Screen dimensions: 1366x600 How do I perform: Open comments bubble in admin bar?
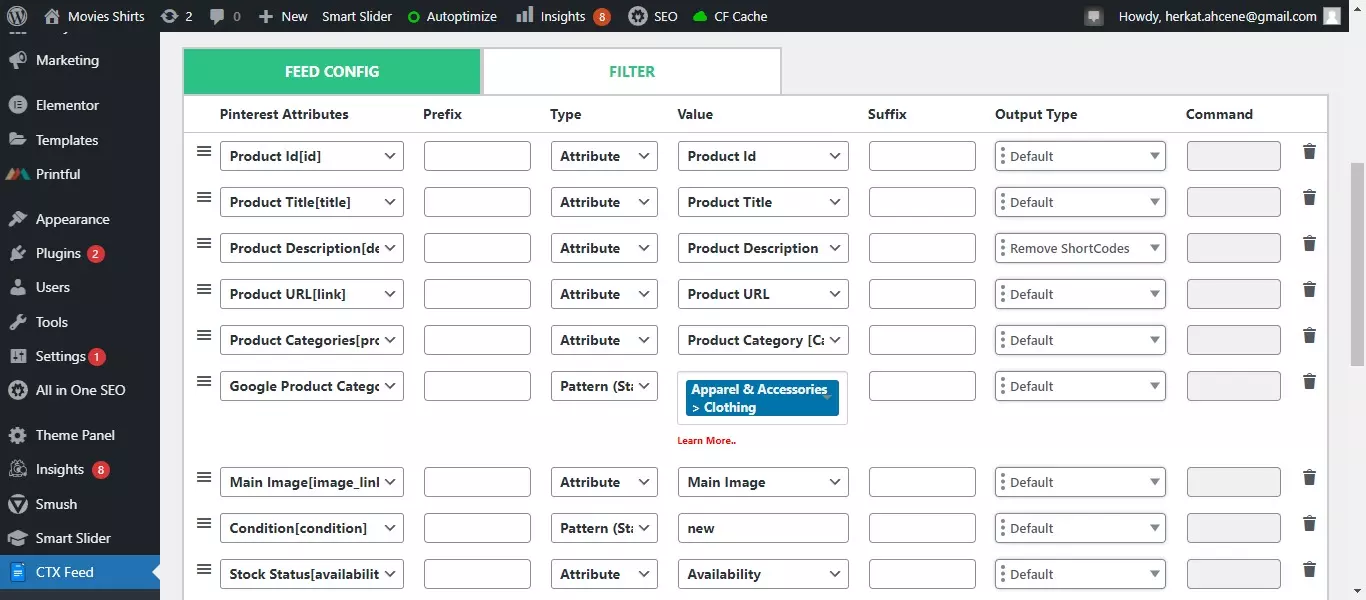click(x=225, y=16)
